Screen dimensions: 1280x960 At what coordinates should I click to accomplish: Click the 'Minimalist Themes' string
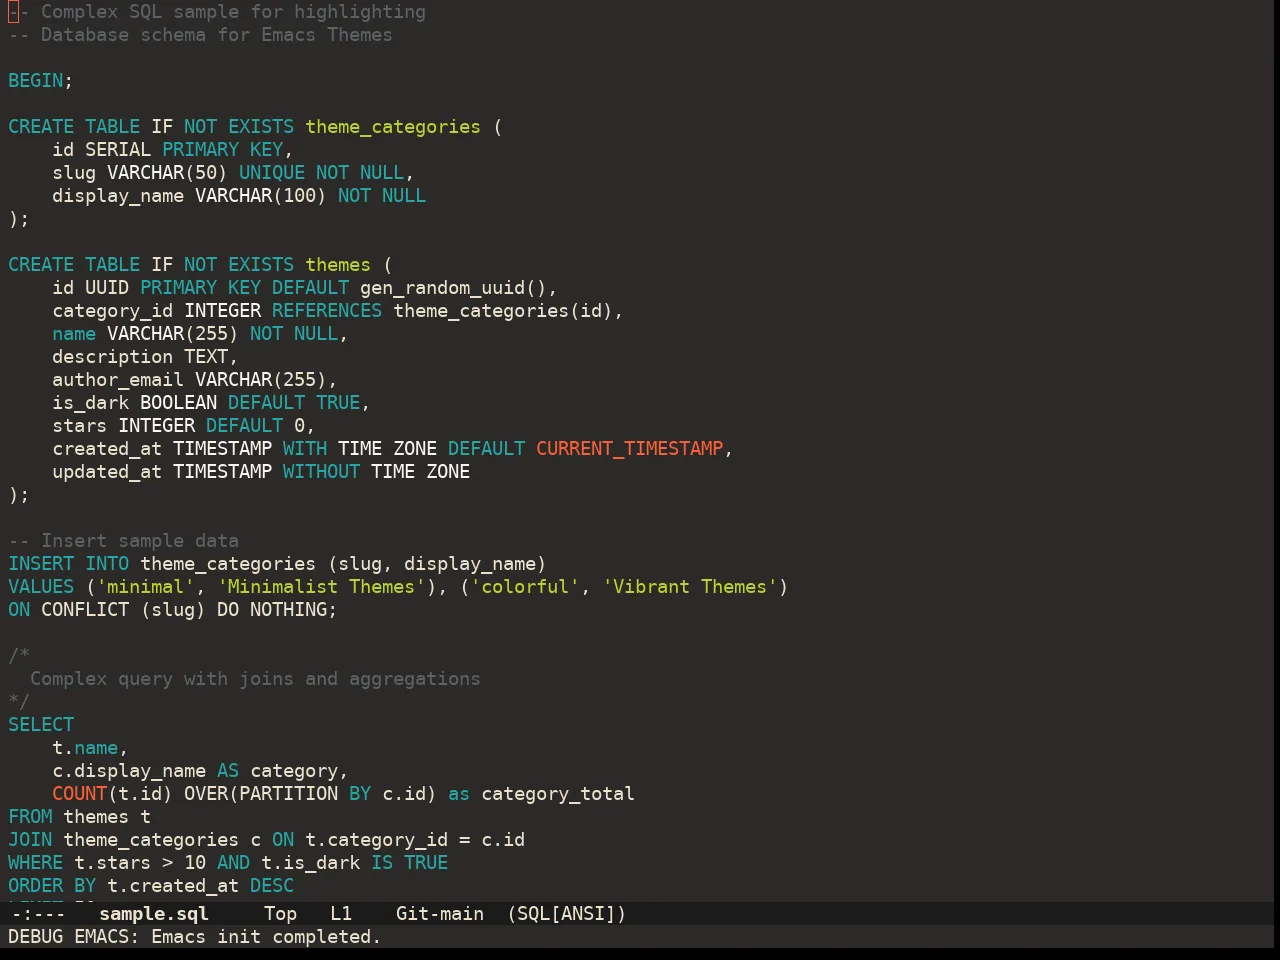click(x=321, y=587)
